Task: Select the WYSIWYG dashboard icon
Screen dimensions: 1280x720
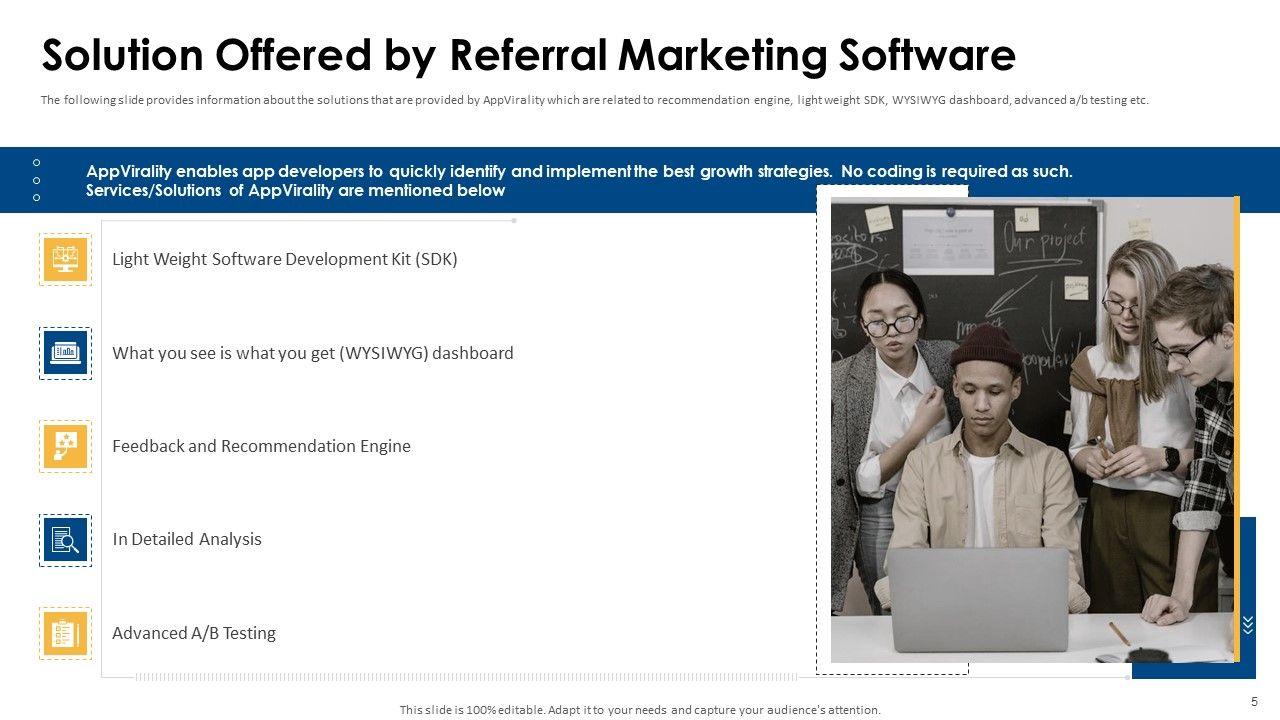Action: tap(65, 353)
